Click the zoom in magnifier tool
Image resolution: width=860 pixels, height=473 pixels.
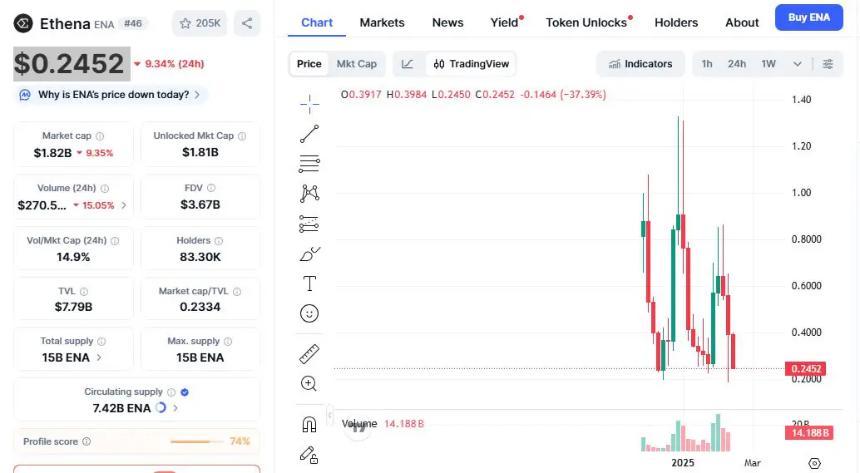(x=309, y=384)
